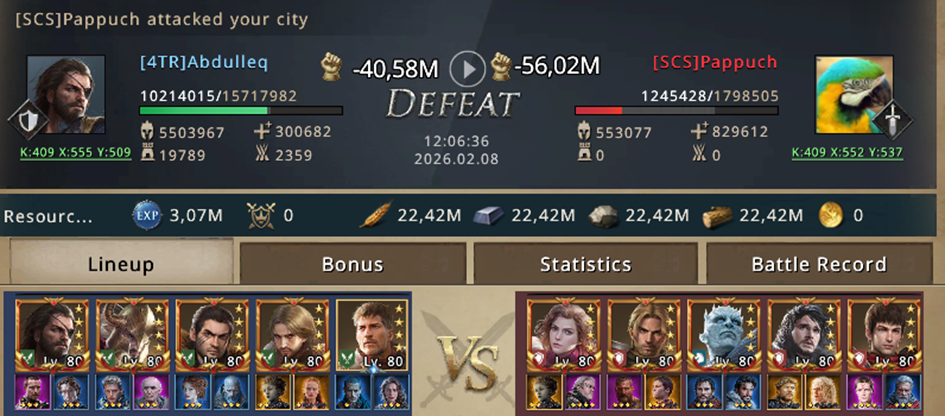
Task: Open the Statistics tab
Action: [585, 263]
